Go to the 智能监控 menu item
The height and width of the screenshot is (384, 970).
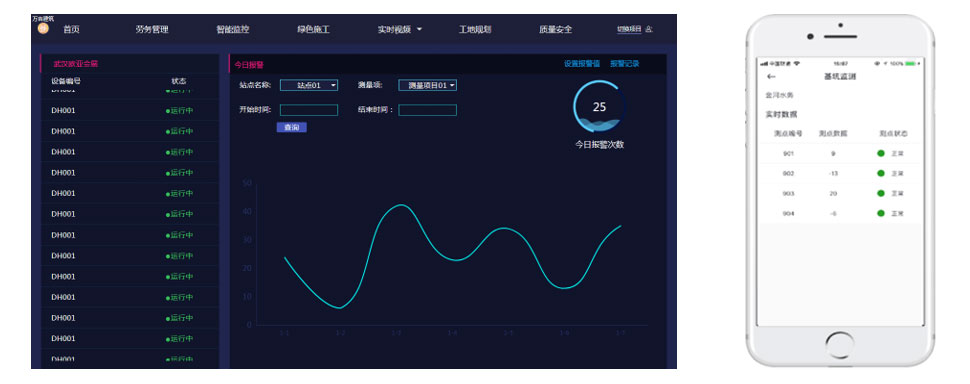[x=233, y=29]
